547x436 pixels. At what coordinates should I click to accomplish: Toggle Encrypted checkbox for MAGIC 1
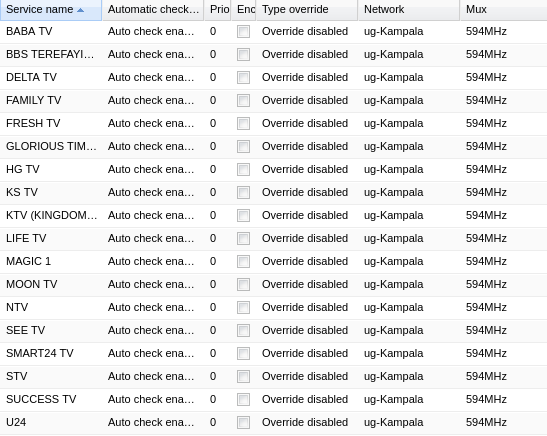tap(243, 261)
